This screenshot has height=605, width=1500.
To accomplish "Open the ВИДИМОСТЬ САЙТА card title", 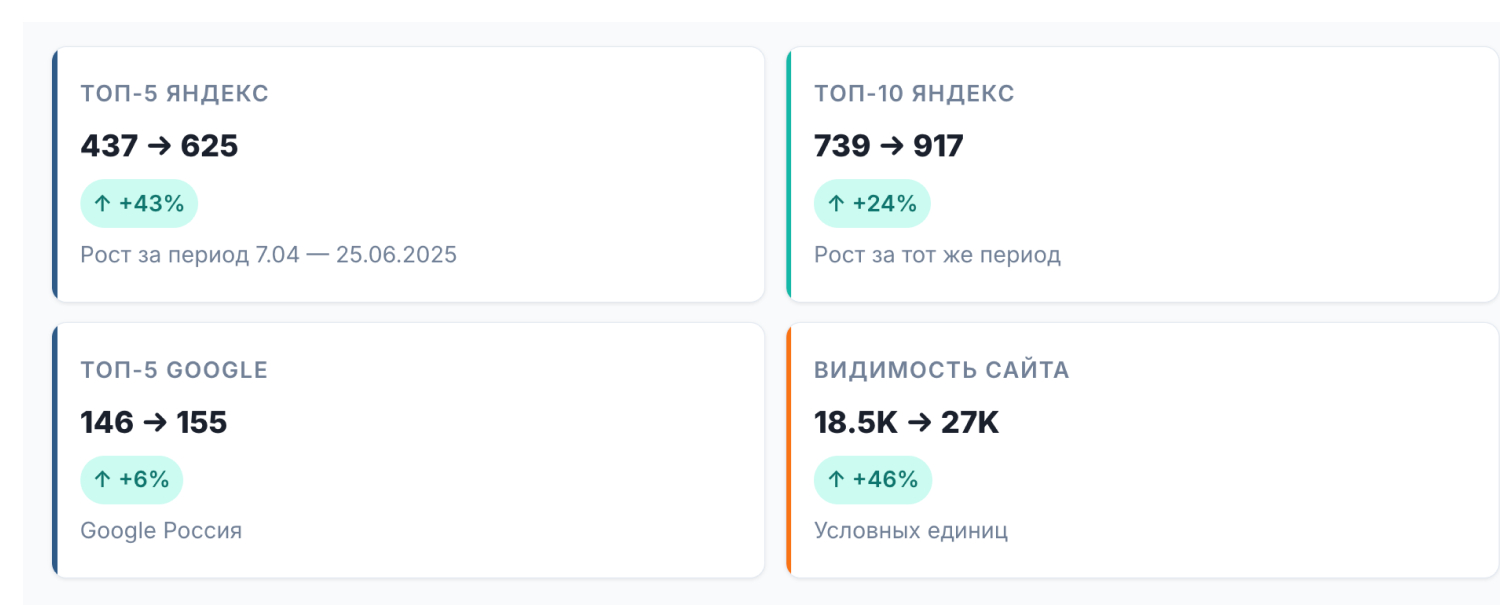I will [941, 370].
